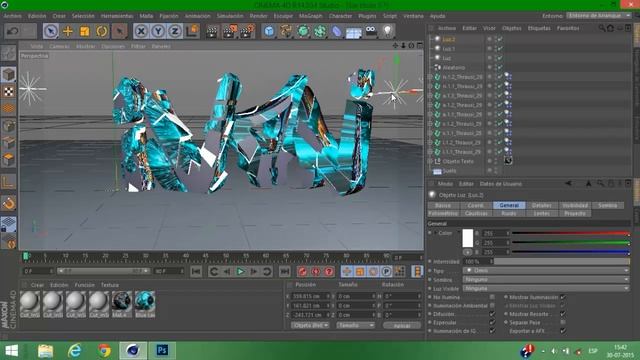Open the spline pen tool icon

286,31
